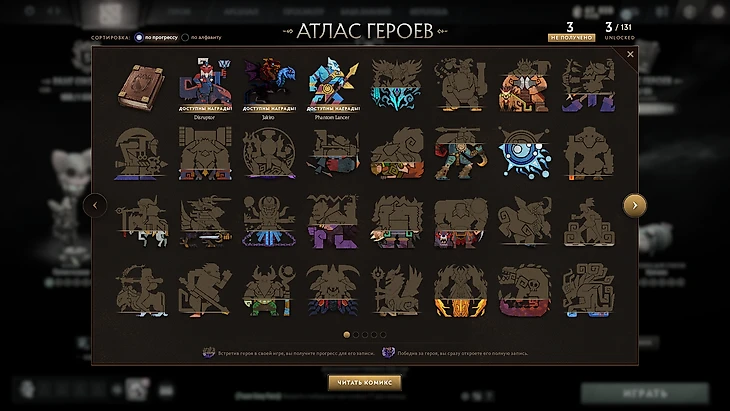730x411 pixels.
Task: Select the flaming-bottom hero silhouette in bottom row
Action: coord(460,290)
